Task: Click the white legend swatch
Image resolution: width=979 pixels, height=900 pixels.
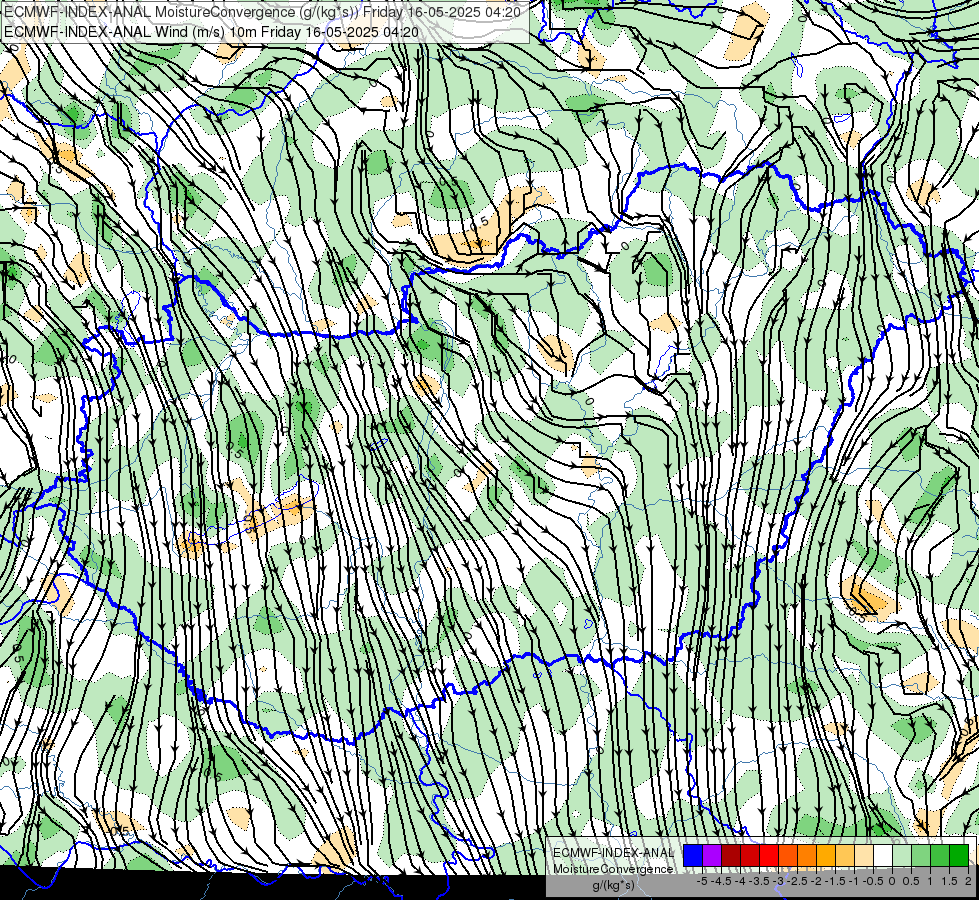Action: [x=883, y=855]
